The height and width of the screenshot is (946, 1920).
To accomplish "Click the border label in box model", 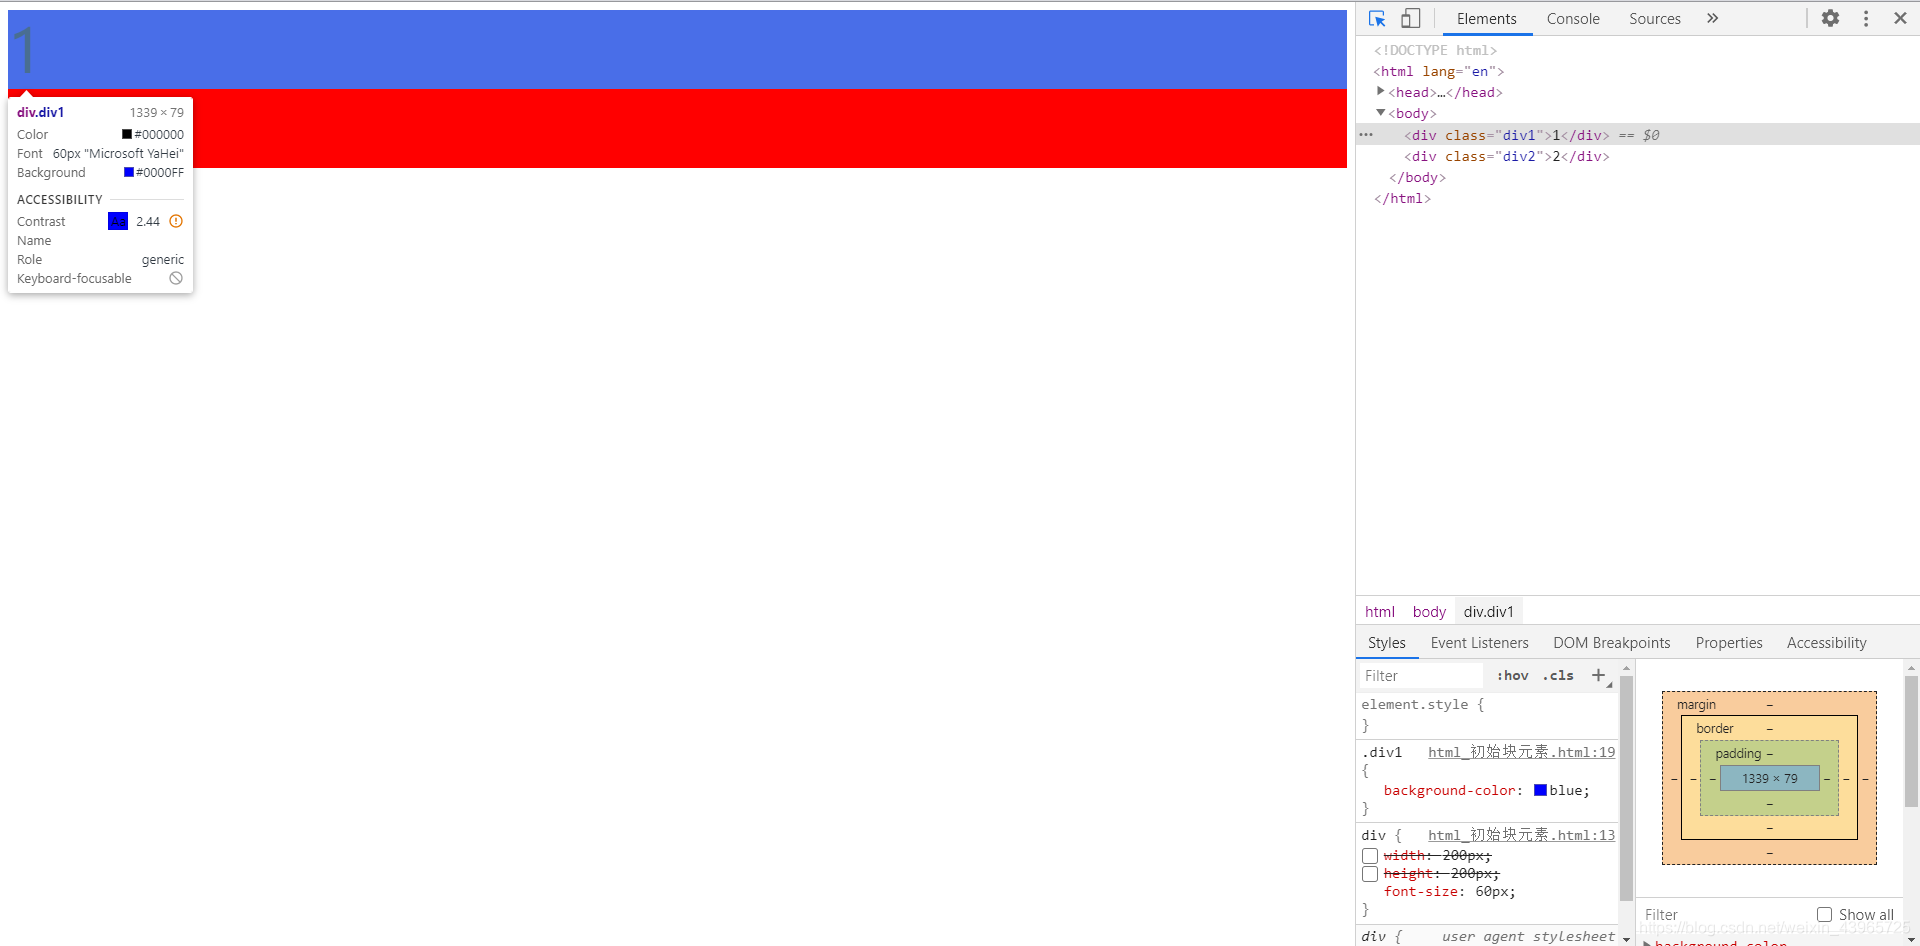I will [x=1714, y=728].
